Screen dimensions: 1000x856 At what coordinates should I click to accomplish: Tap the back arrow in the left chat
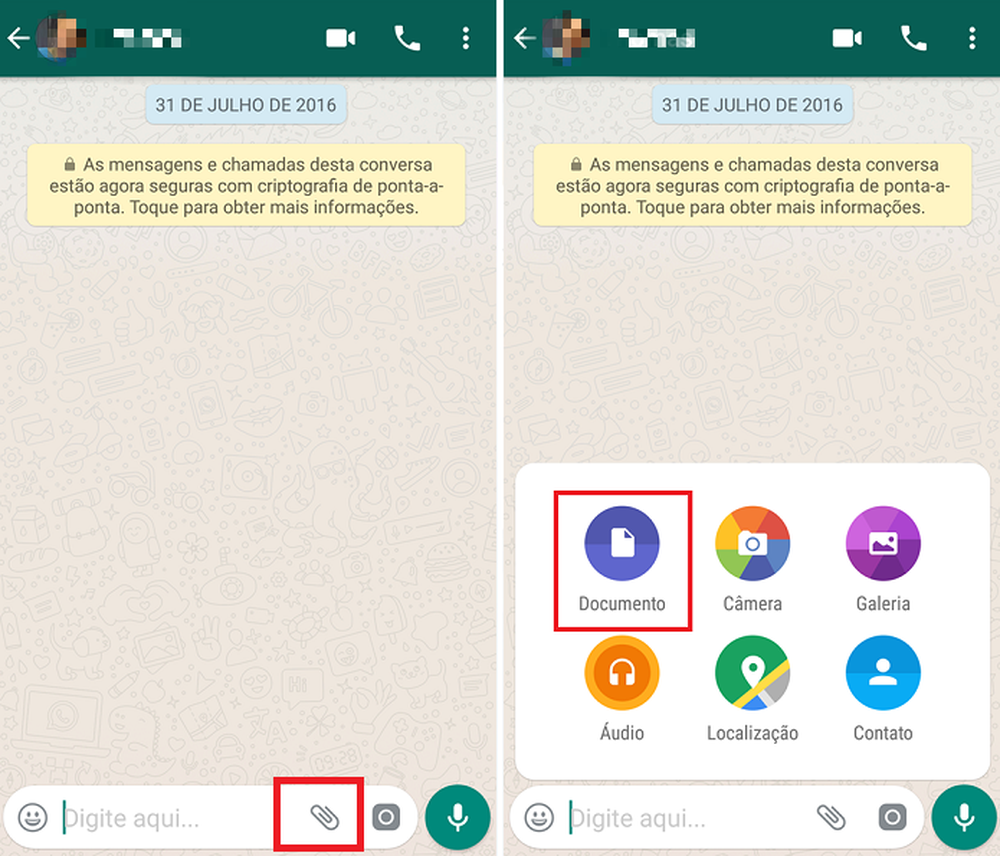[x=18, y=38]
